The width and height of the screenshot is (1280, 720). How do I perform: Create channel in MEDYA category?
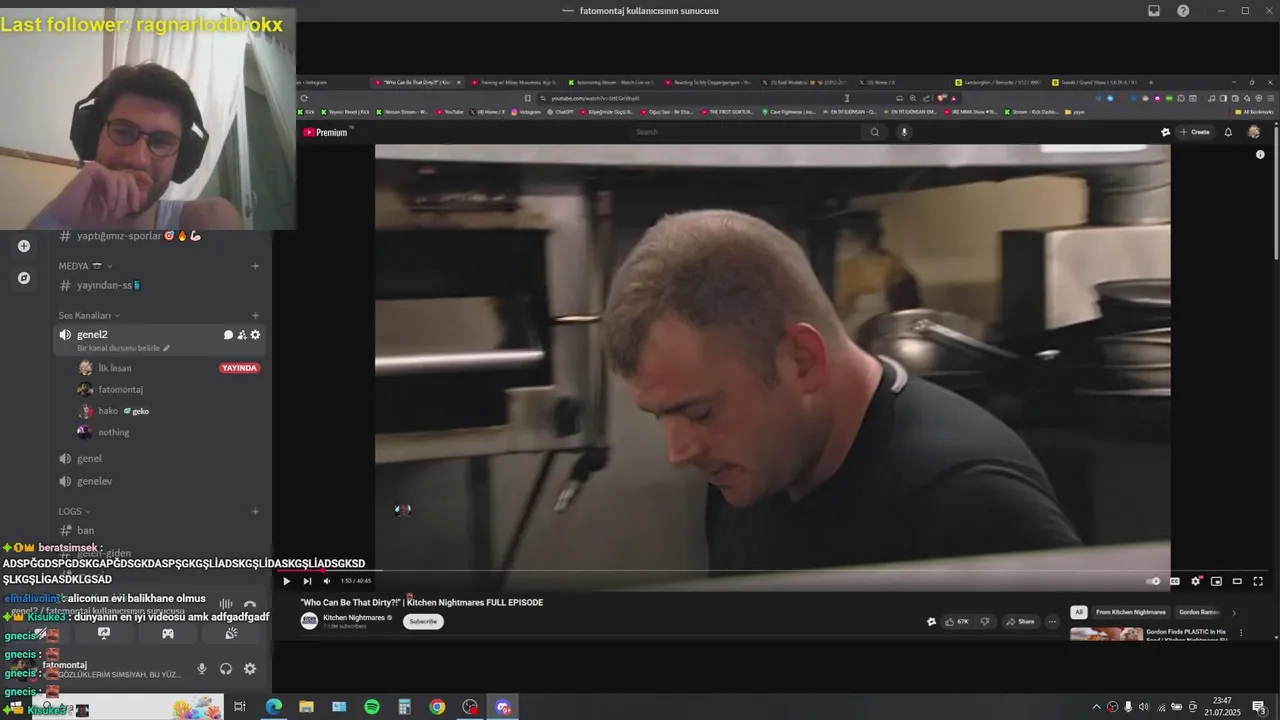pyautogui.click(x=255, y=266)
